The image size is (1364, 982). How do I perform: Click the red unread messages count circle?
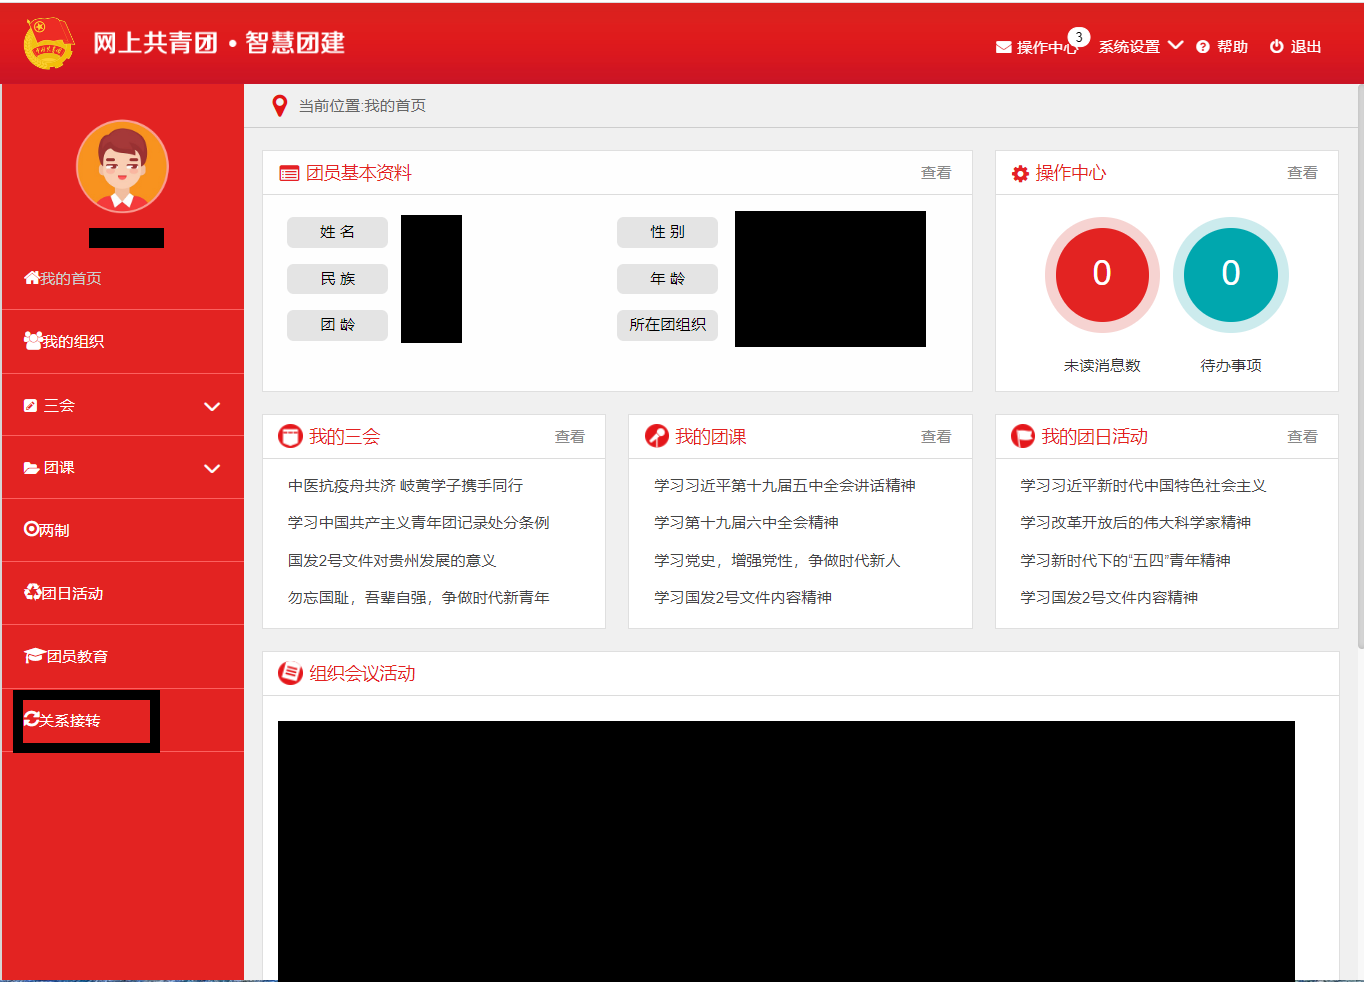click(x=1101, y=274)
